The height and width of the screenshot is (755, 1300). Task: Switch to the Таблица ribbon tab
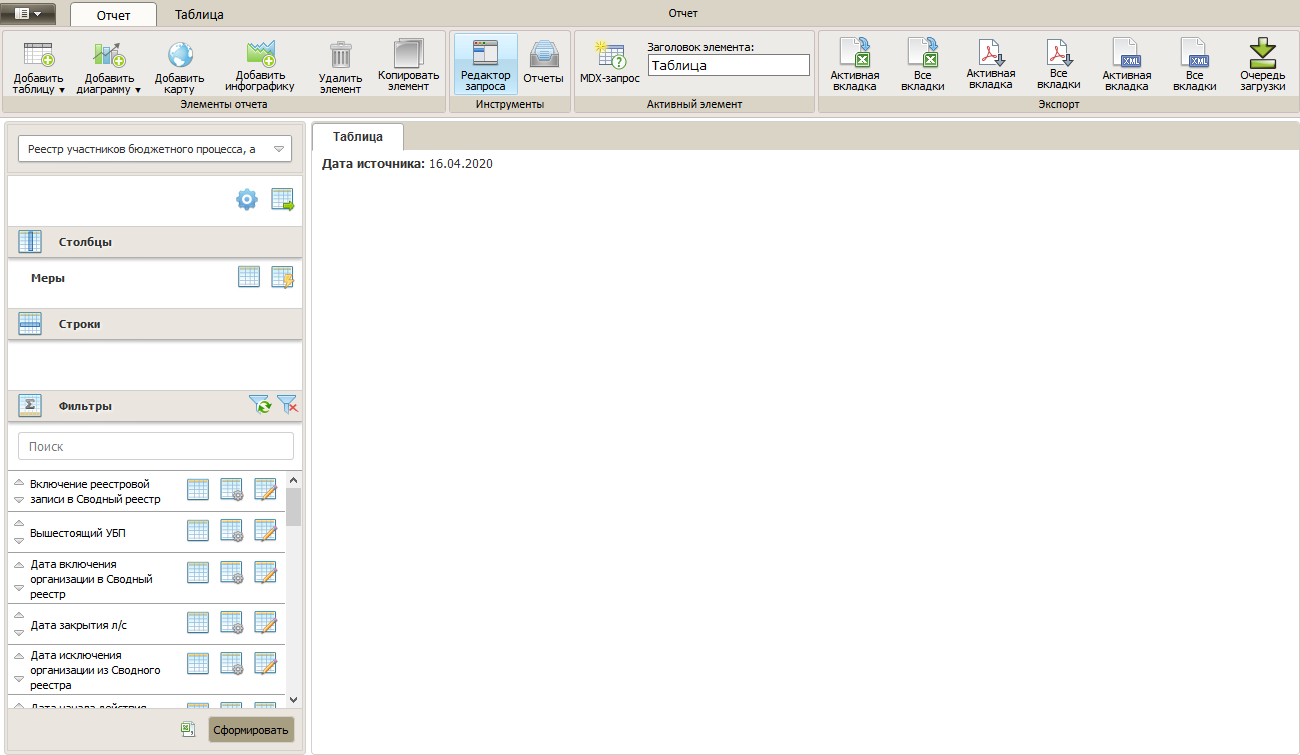point(199,15)
